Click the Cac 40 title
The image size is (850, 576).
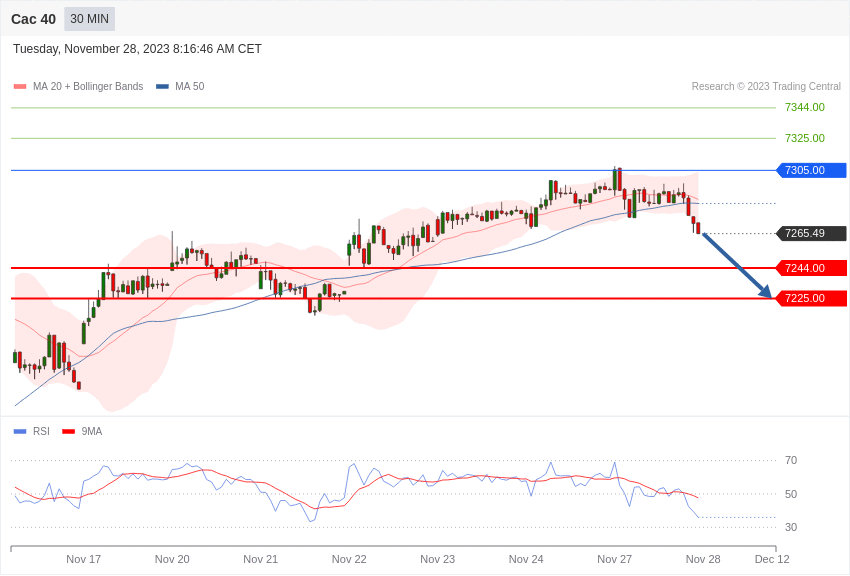point(33,20)
